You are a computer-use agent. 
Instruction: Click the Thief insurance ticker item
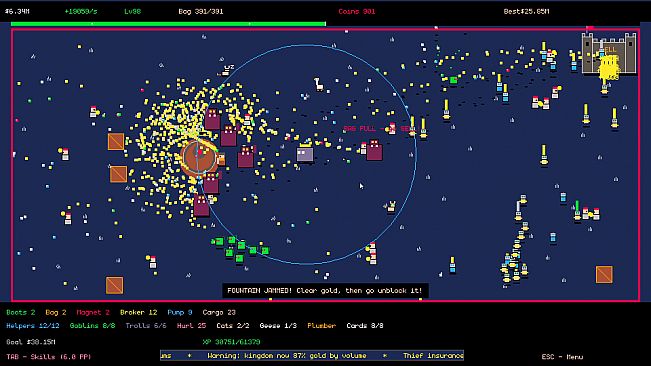433,356
